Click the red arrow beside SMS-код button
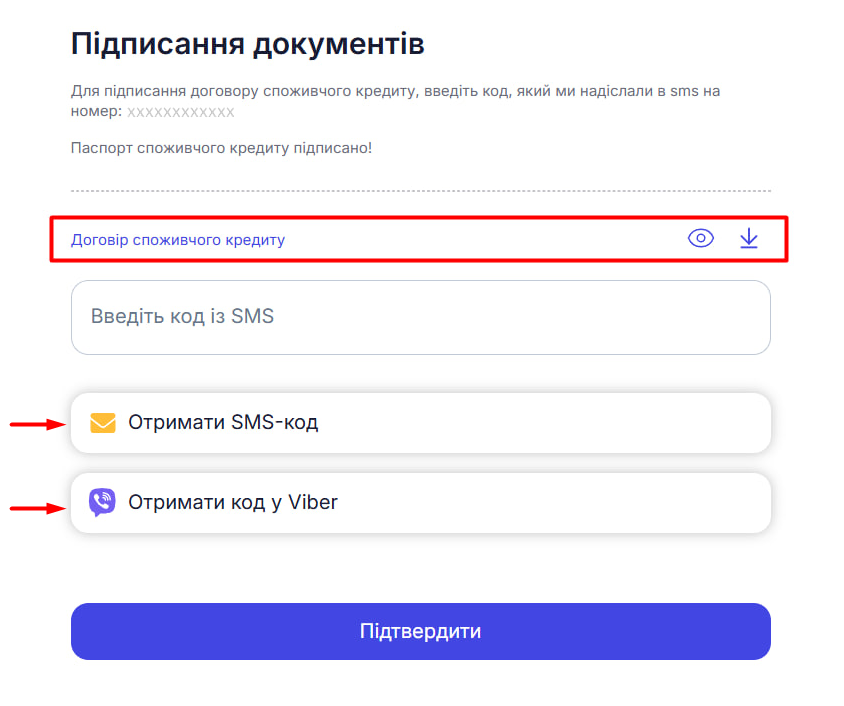This screenshot has height=706, width=844. tap(37, 424)
